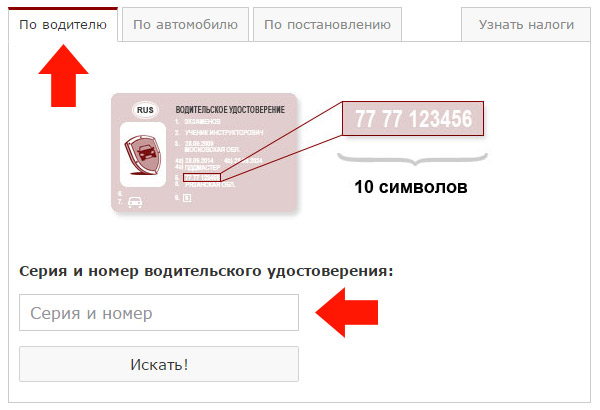Click the По водителю tab
The image size is (600, 410).
[63, 25]
